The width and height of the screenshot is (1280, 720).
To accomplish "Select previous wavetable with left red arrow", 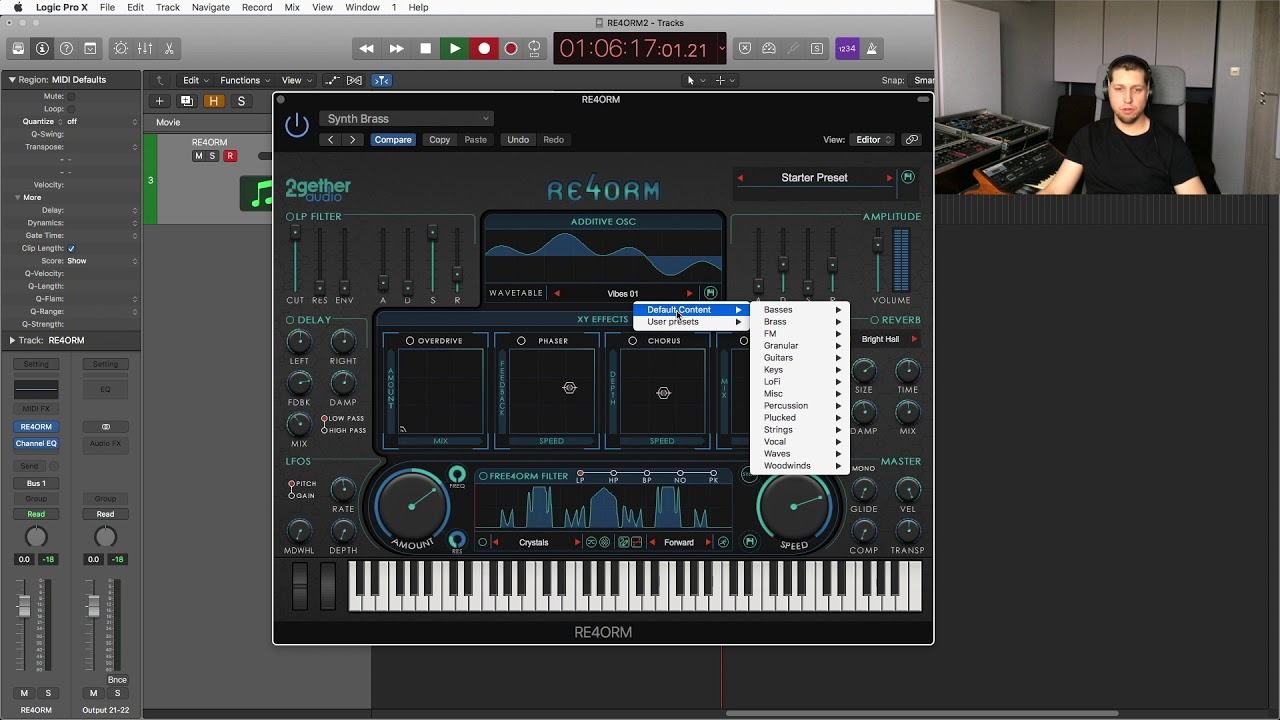I will pyautogui.click(x=557, y=293).
